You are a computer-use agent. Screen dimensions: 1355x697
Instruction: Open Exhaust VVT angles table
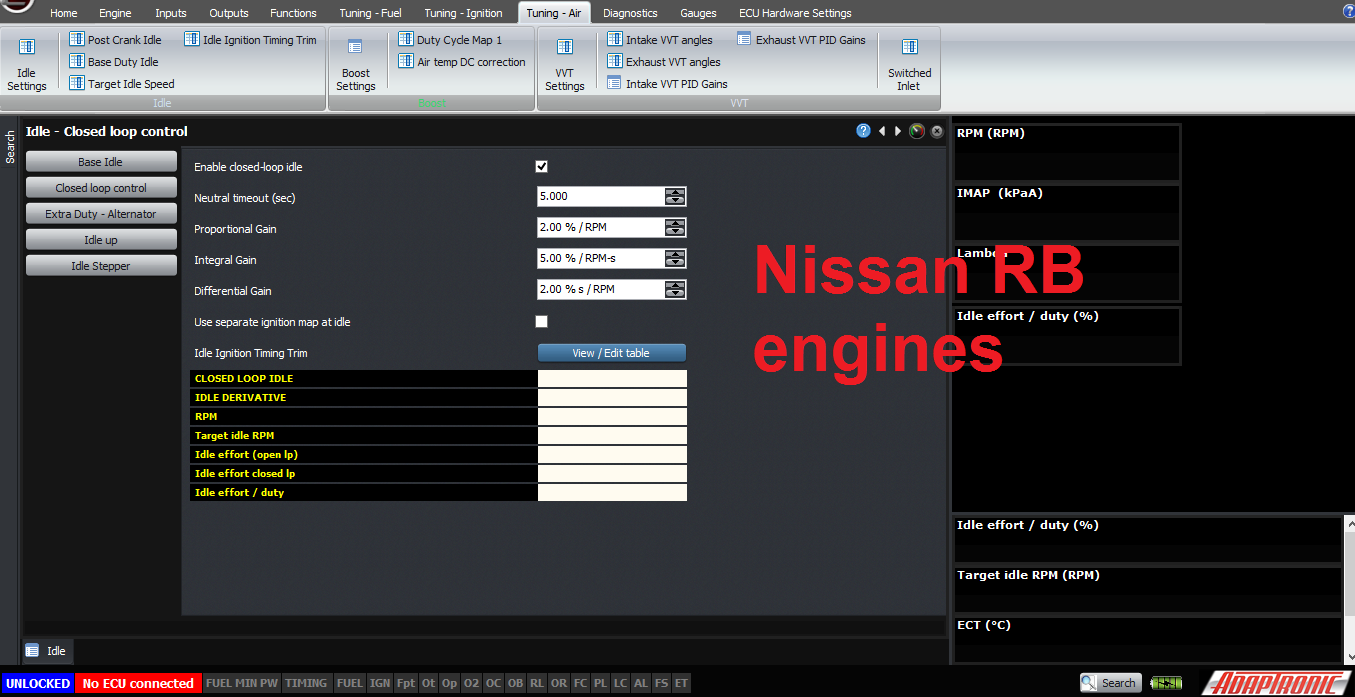[x=664, y=62]
